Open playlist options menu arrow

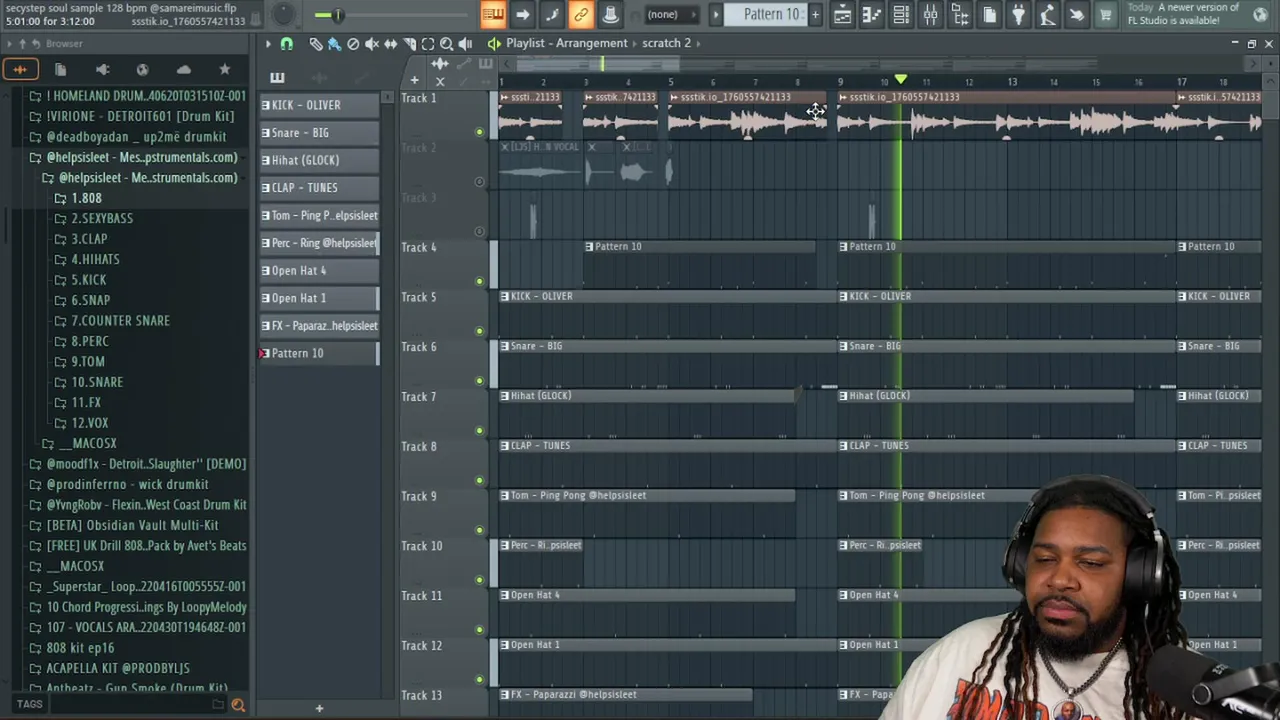pos(268,44)
